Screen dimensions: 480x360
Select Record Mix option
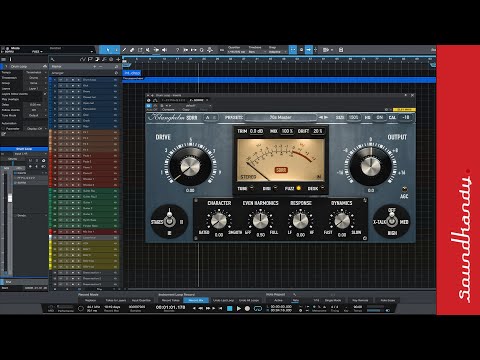click(196, 300)
